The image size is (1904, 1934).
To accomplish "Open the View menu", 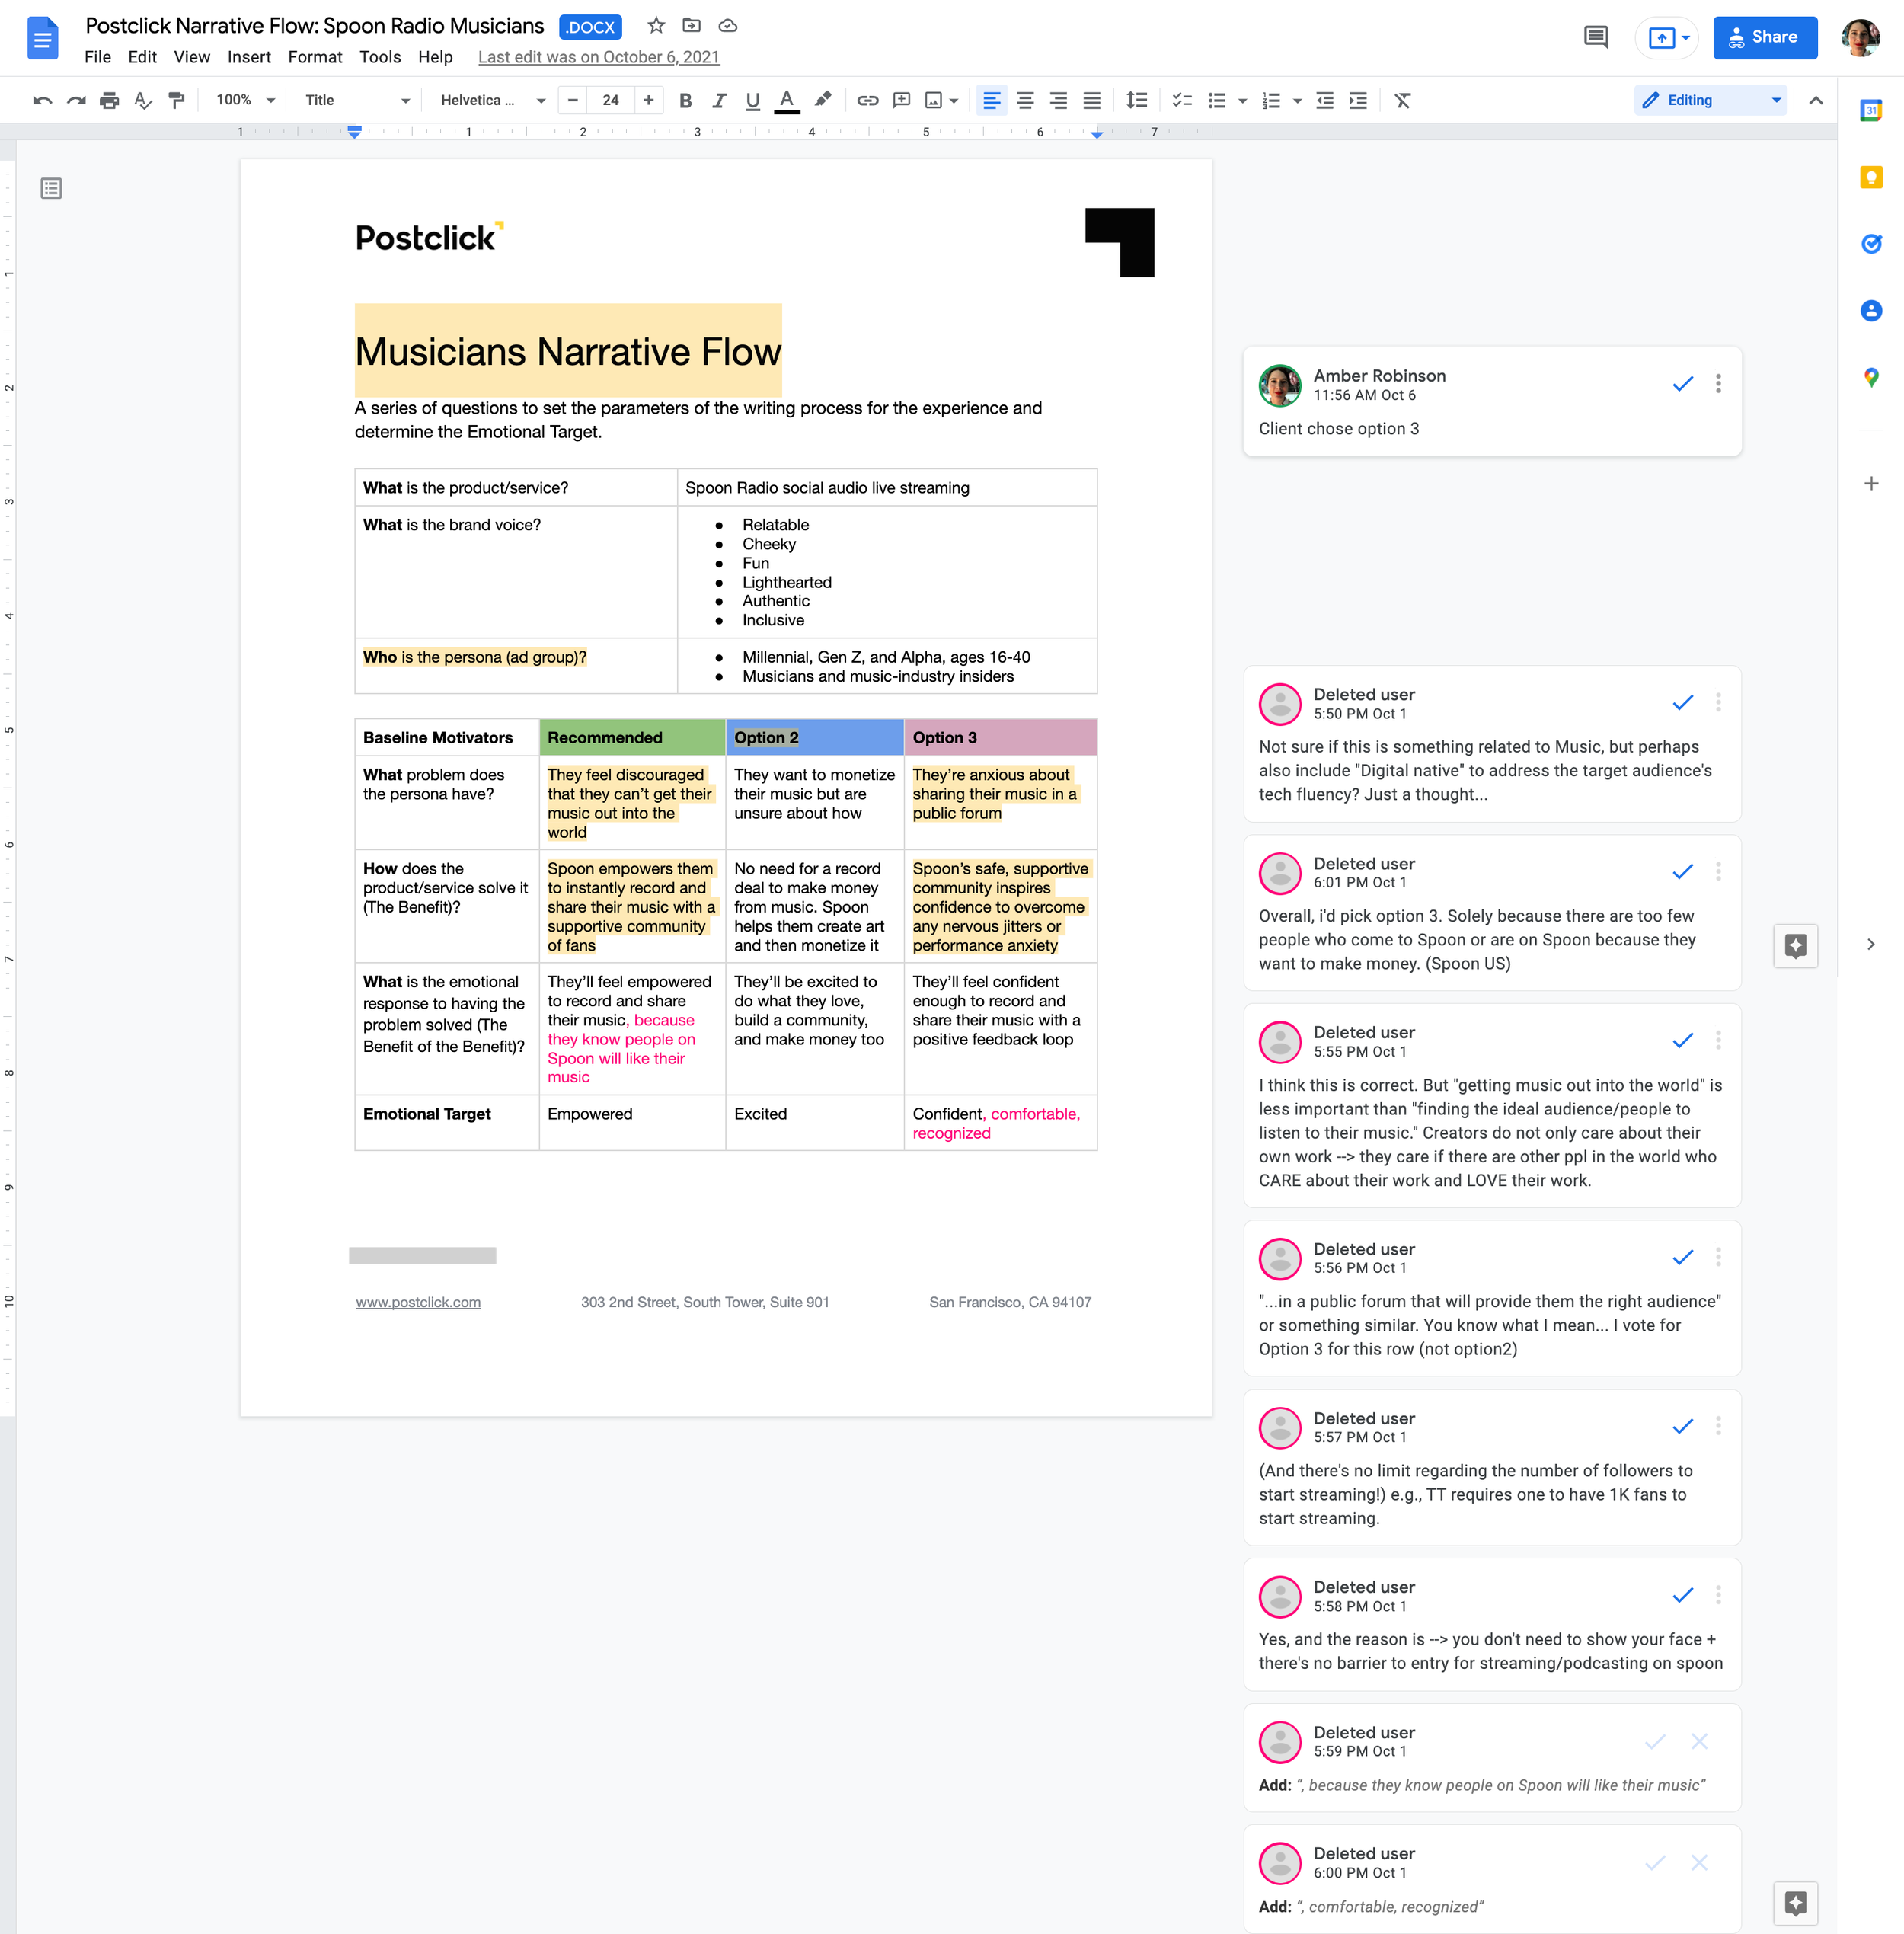I will [x=192, y=57].
